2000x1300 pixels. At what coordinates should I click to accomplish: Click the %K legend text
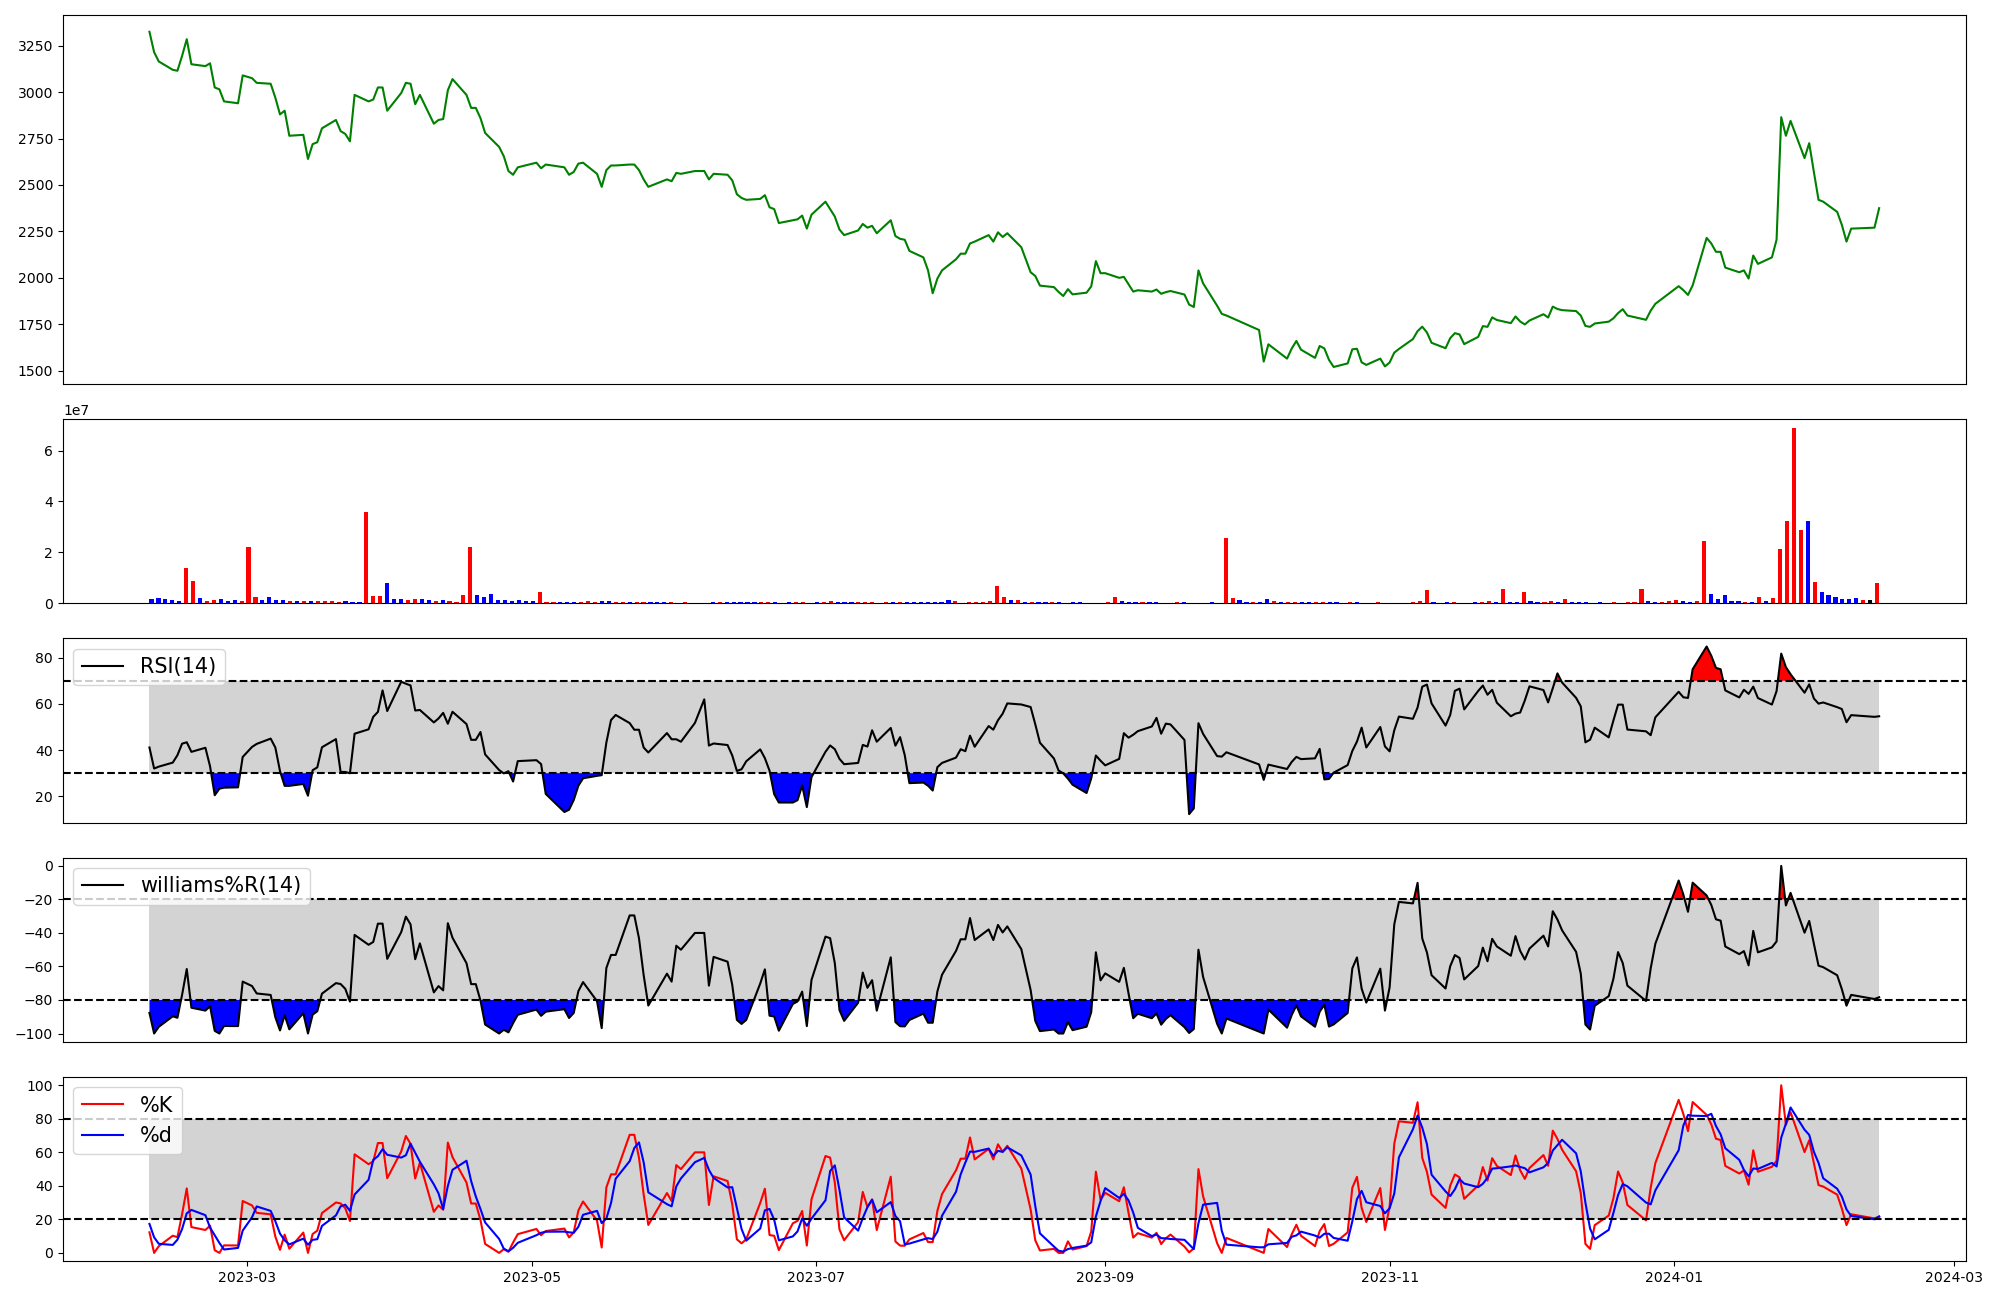156,1105
